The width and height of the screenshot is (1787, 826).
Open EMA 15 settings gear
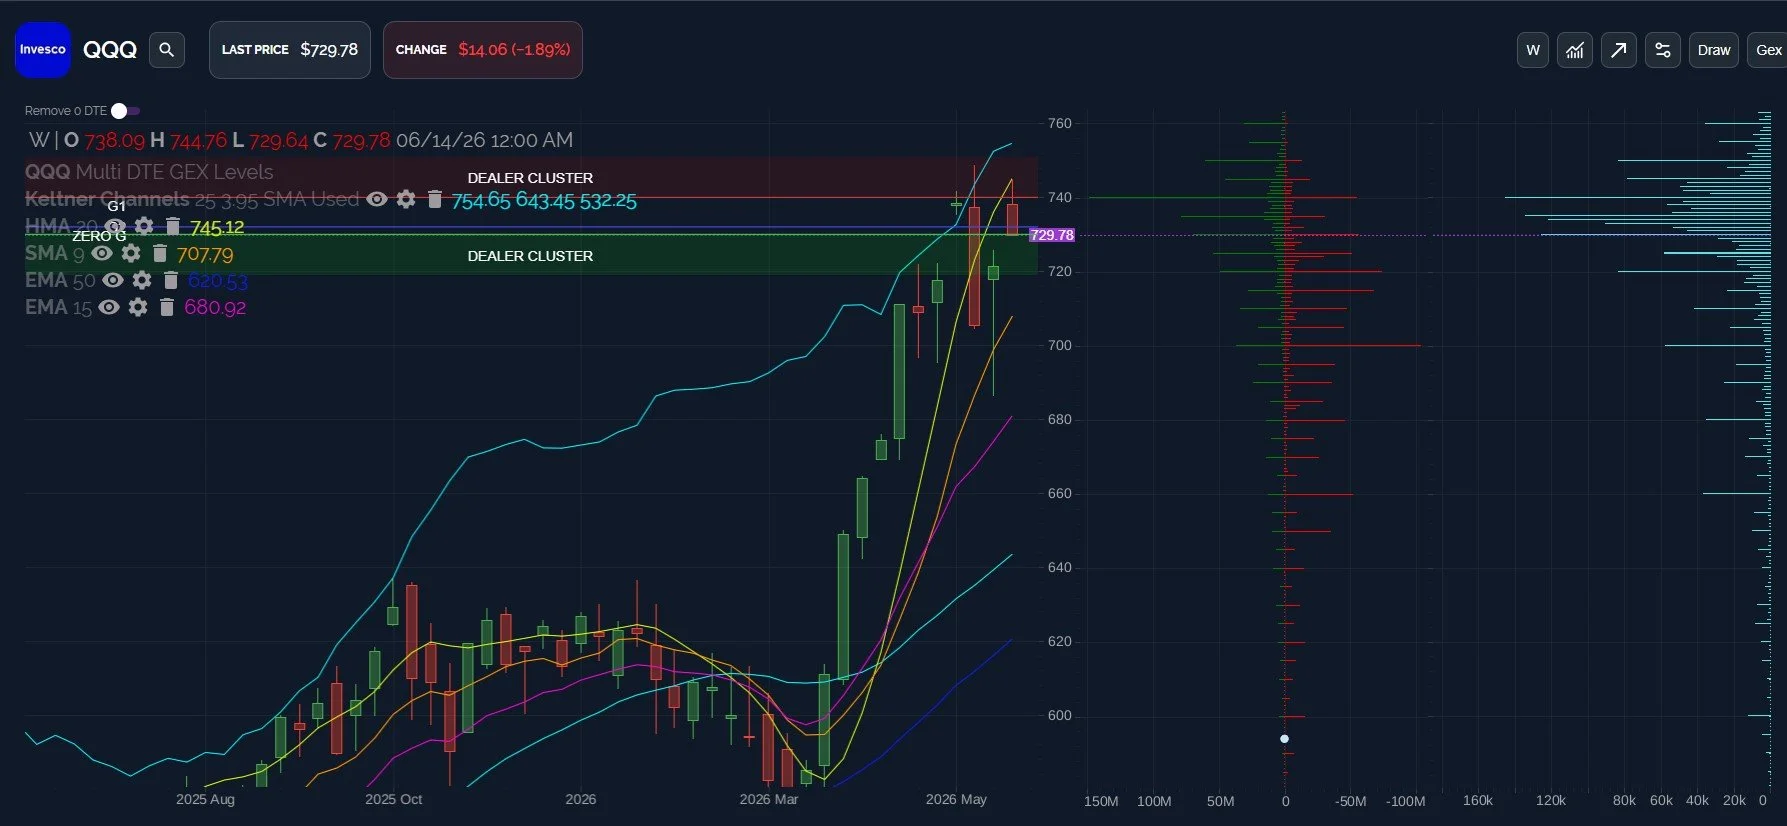(138, 307)
